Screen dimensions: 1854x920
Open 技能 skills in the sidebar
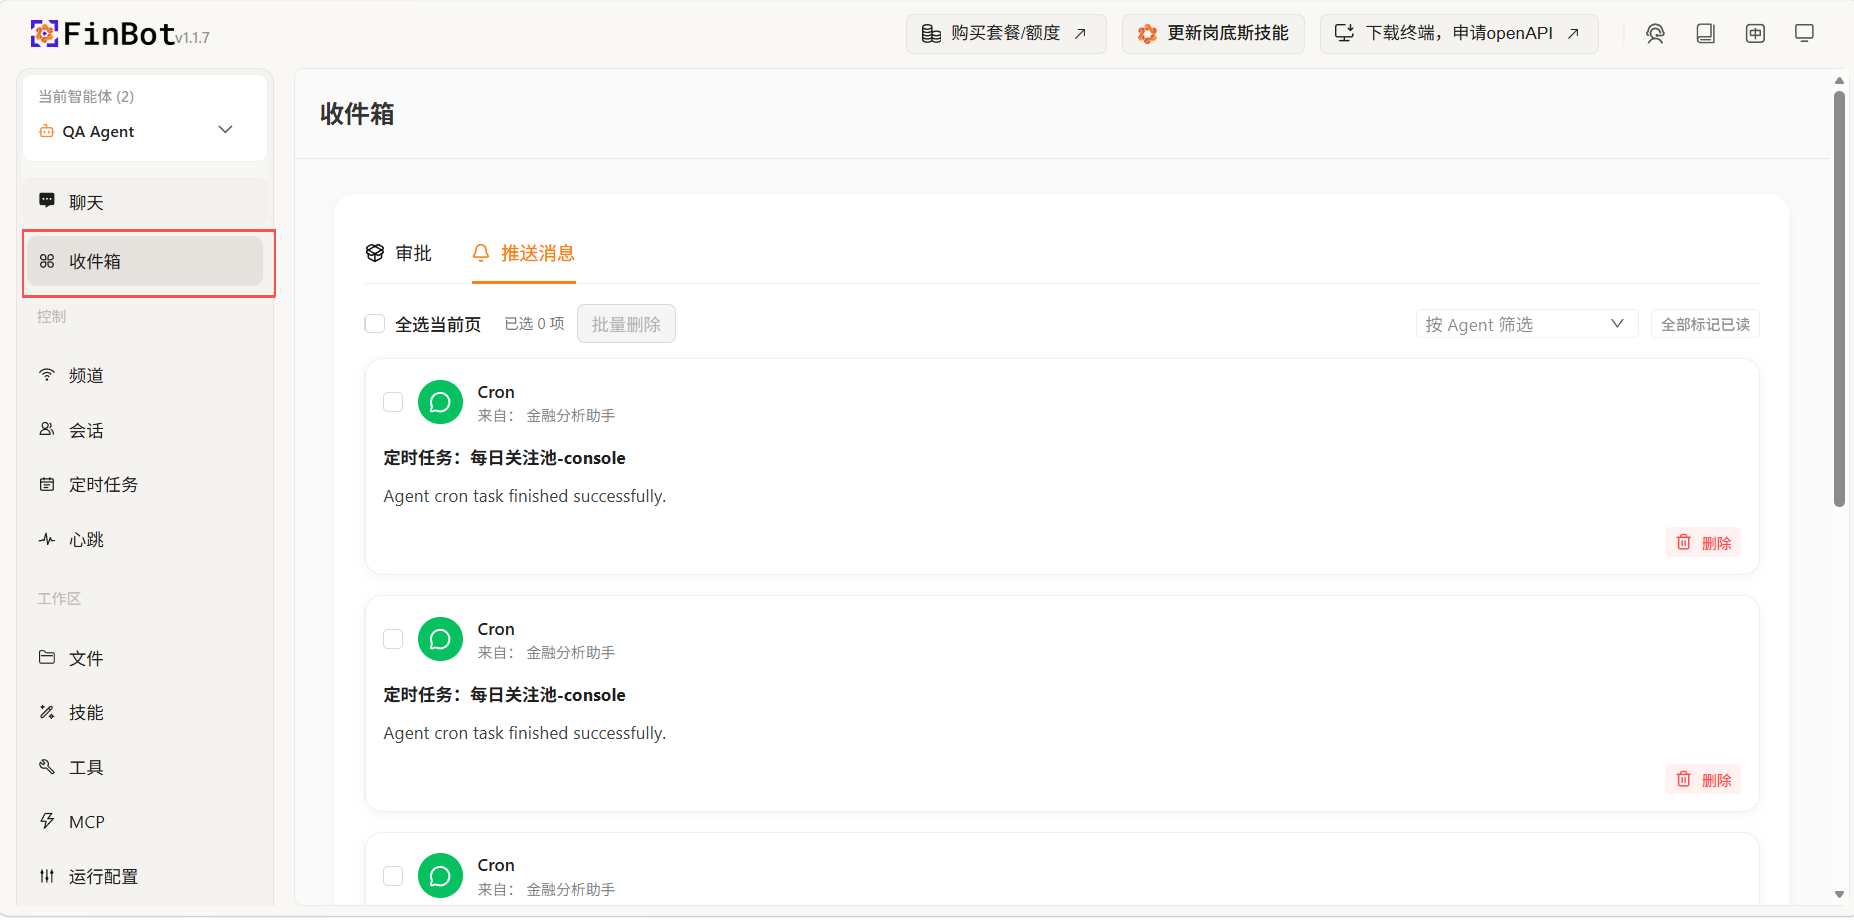coord(145,712)
